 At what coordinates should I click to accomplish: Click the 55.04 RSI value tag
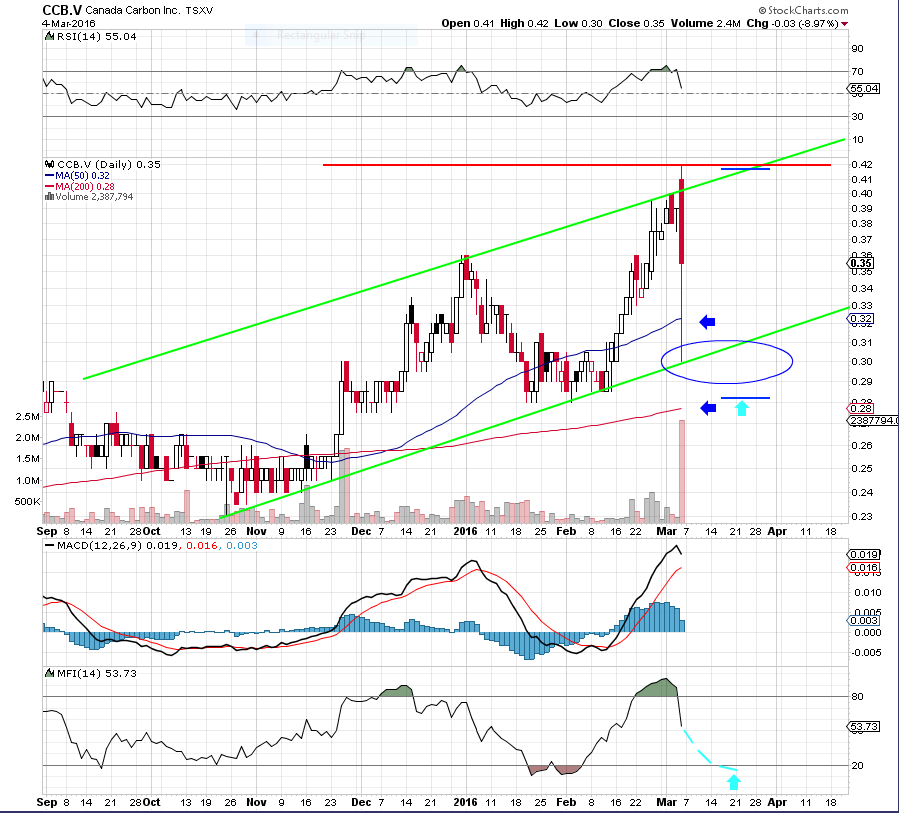pos(864,88)
